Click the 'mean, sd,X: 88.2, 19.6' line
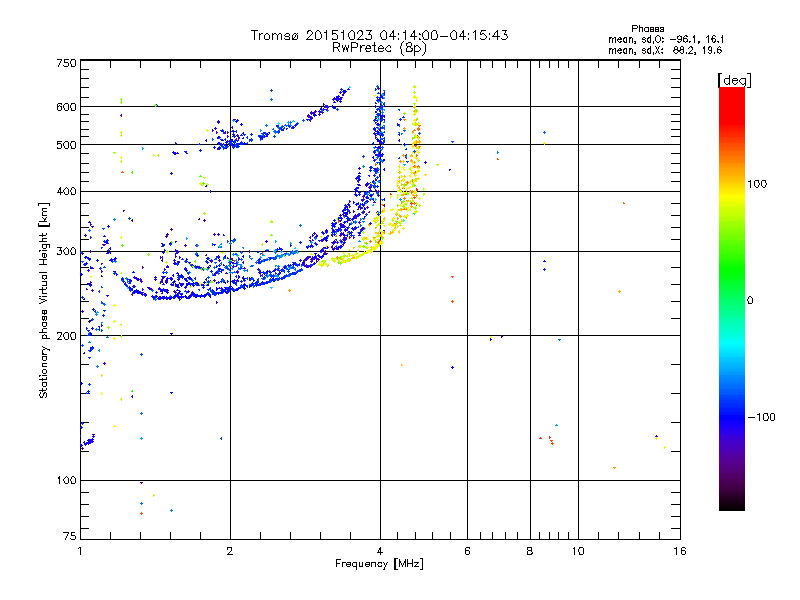 tap(665, 50)
